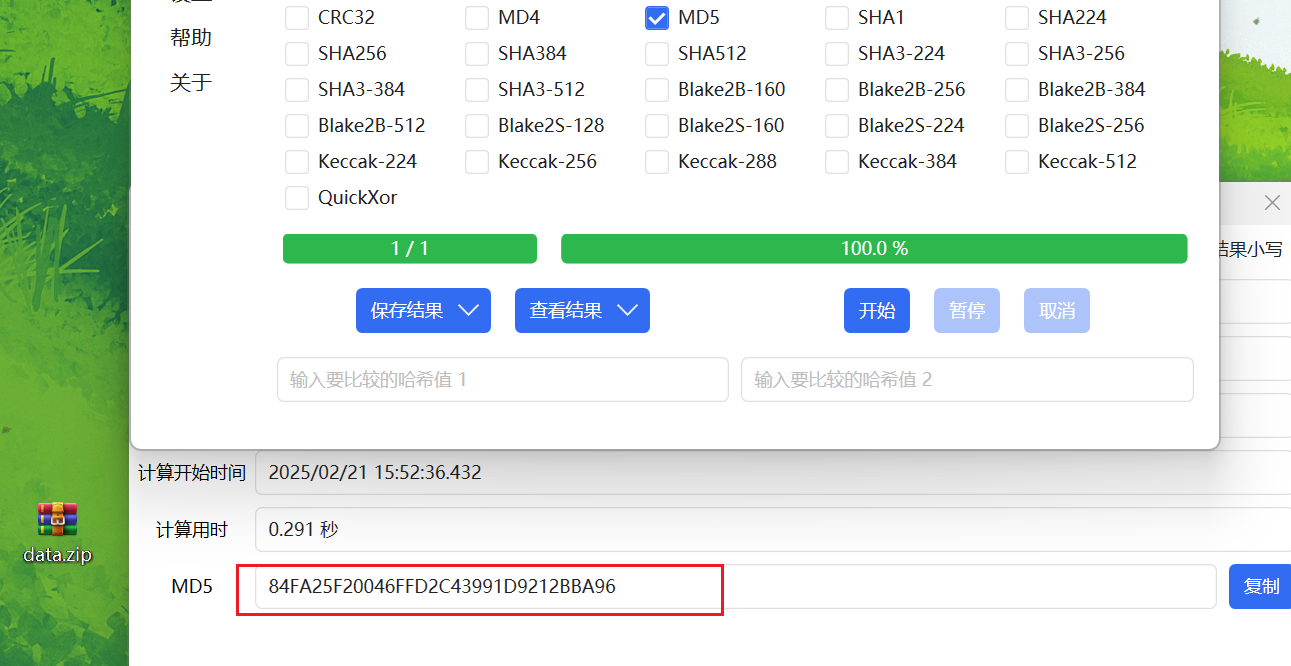This screenshot has height=666, width=1291.
Task: Enable the Blake2B-160 checkbox
Action: pos(657,90)
